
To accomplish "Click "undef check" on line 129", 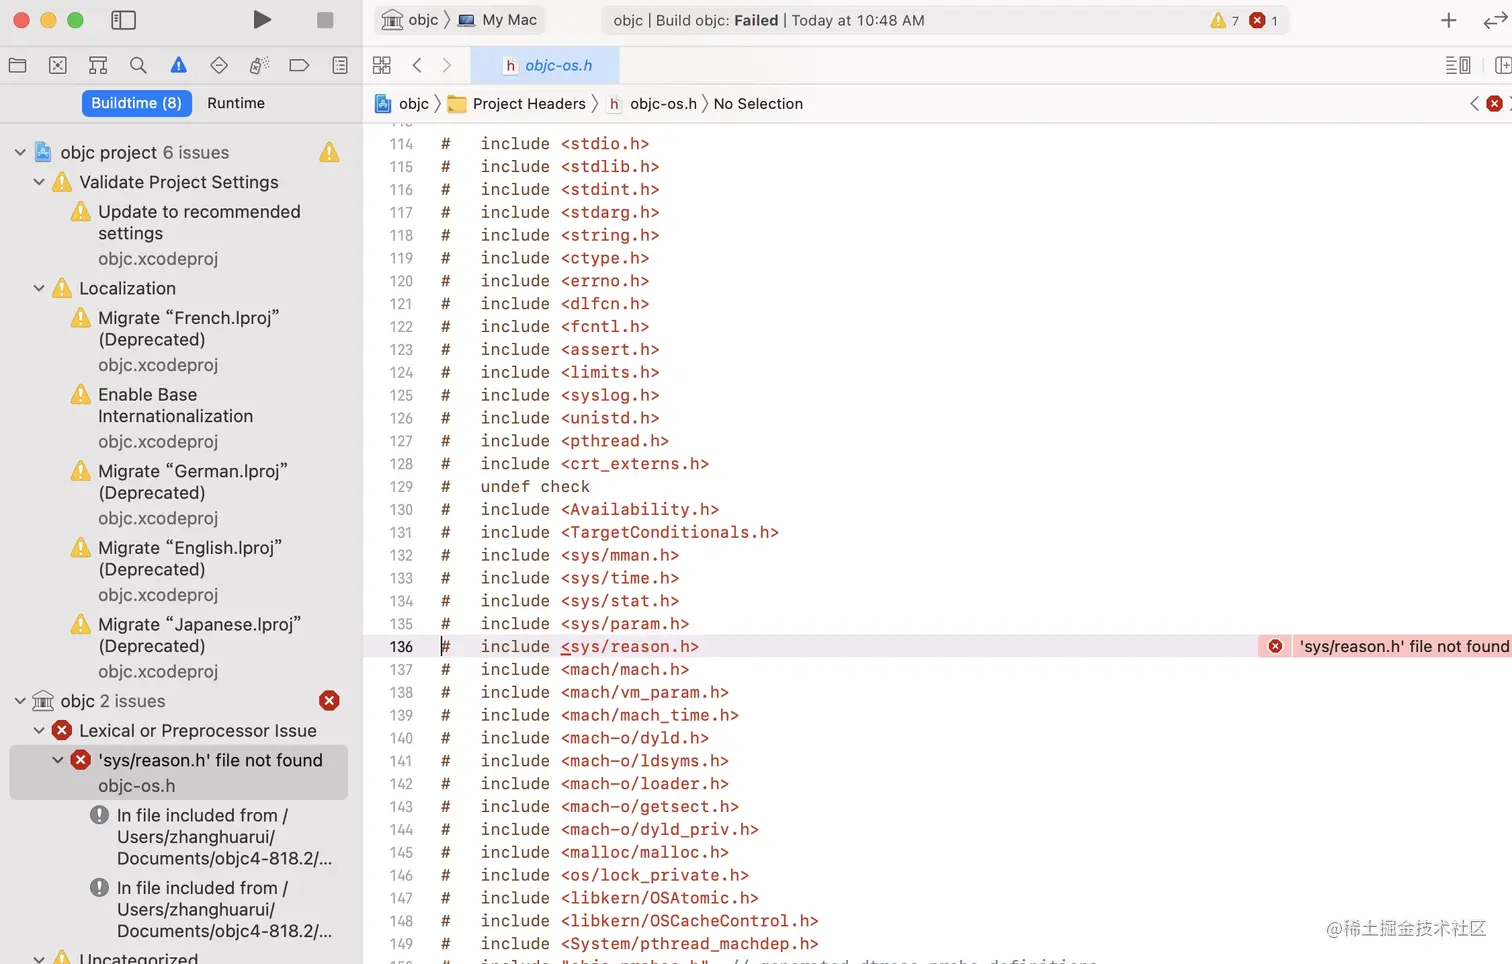I will [x=535, y=487].
